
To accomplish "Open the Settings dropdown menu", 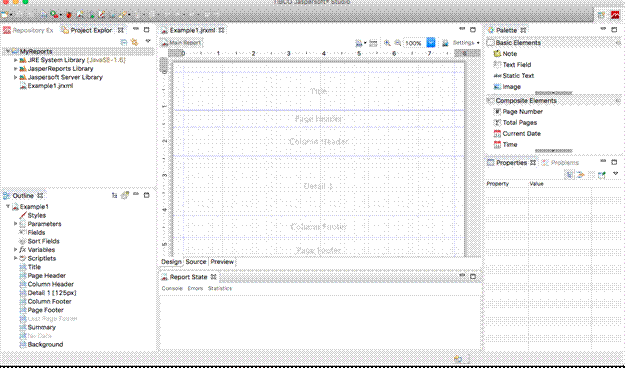I will [x=466, y=43].
